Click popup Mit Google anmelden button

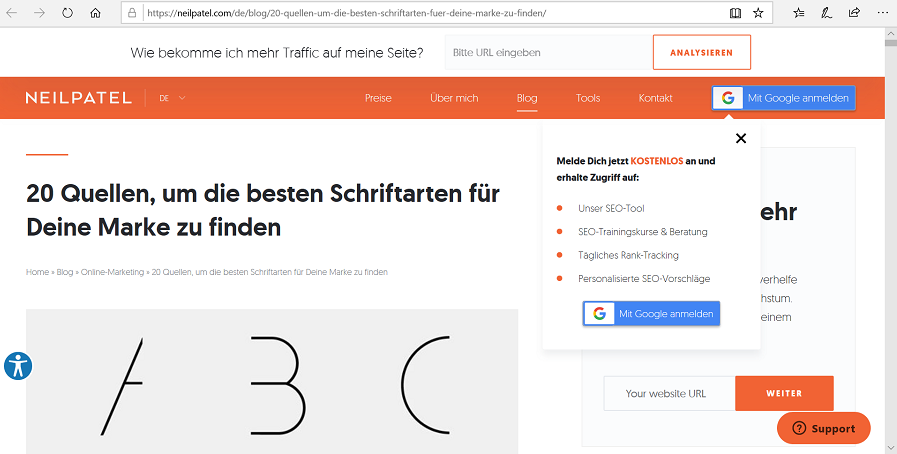(x=652, y=313)
